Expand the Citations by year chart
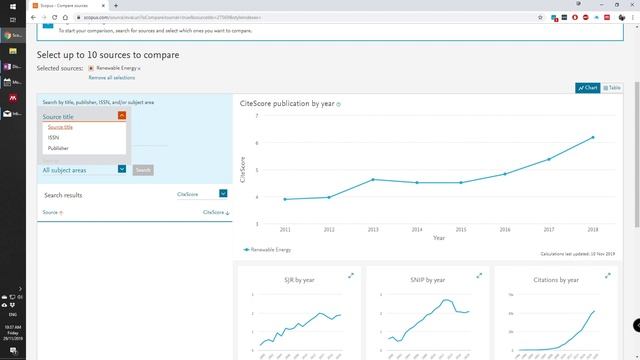This screenshot has width=640, height=360. coord(608,276)
